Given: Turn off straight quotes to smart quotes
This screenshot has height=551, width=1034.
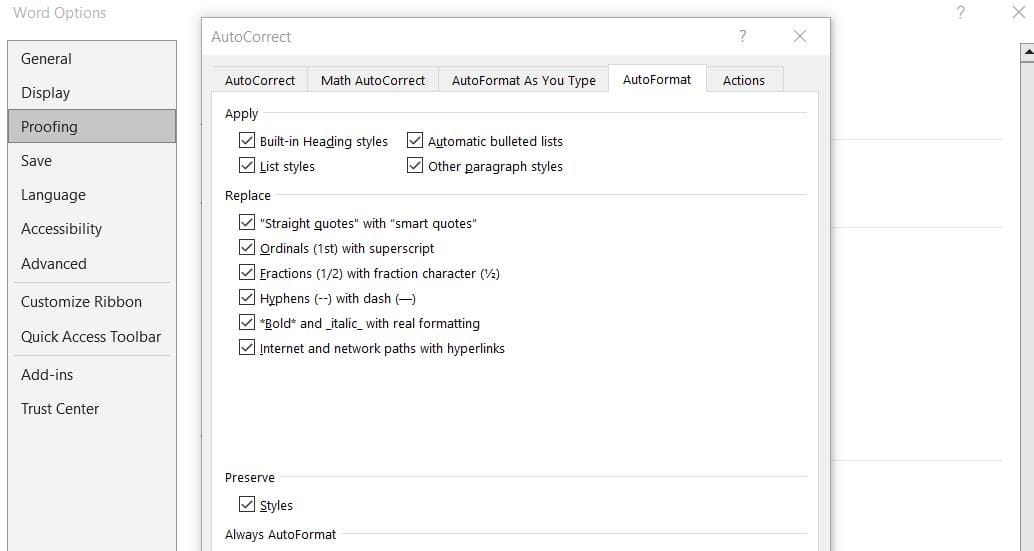Looking at the screenshot, I should (x=247, y=223).
